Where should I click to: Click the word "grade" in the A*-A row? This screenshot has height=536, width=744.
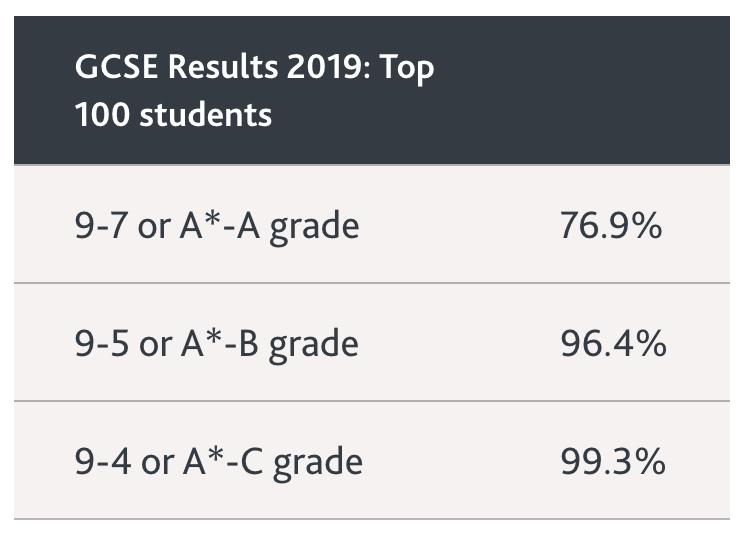point(315,228)
